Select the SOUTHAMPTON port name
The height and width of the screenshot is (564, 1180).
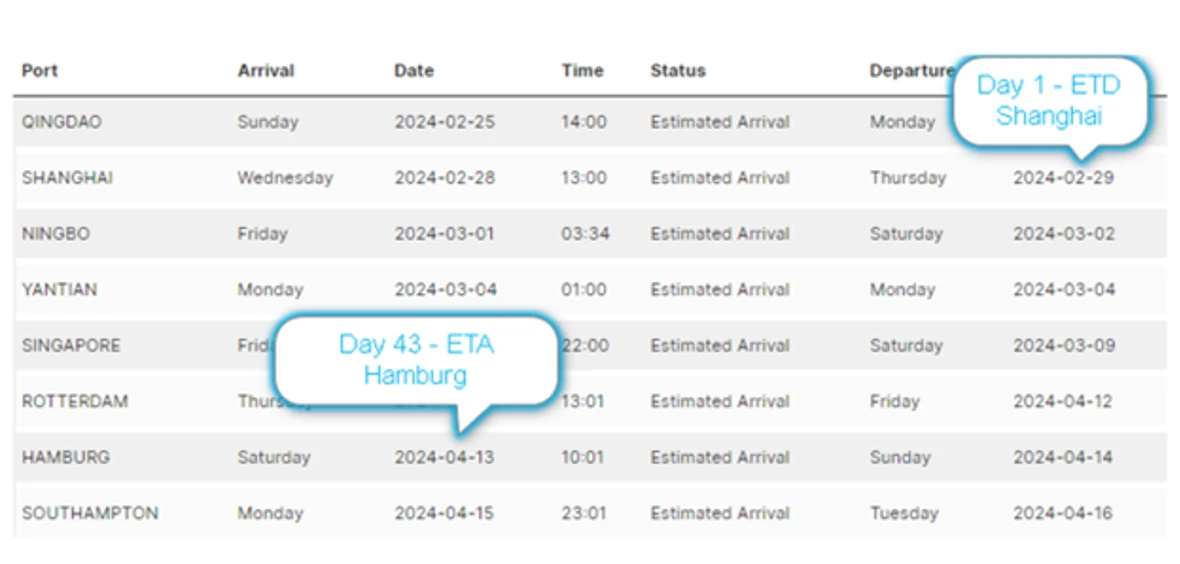click(90, 514)
